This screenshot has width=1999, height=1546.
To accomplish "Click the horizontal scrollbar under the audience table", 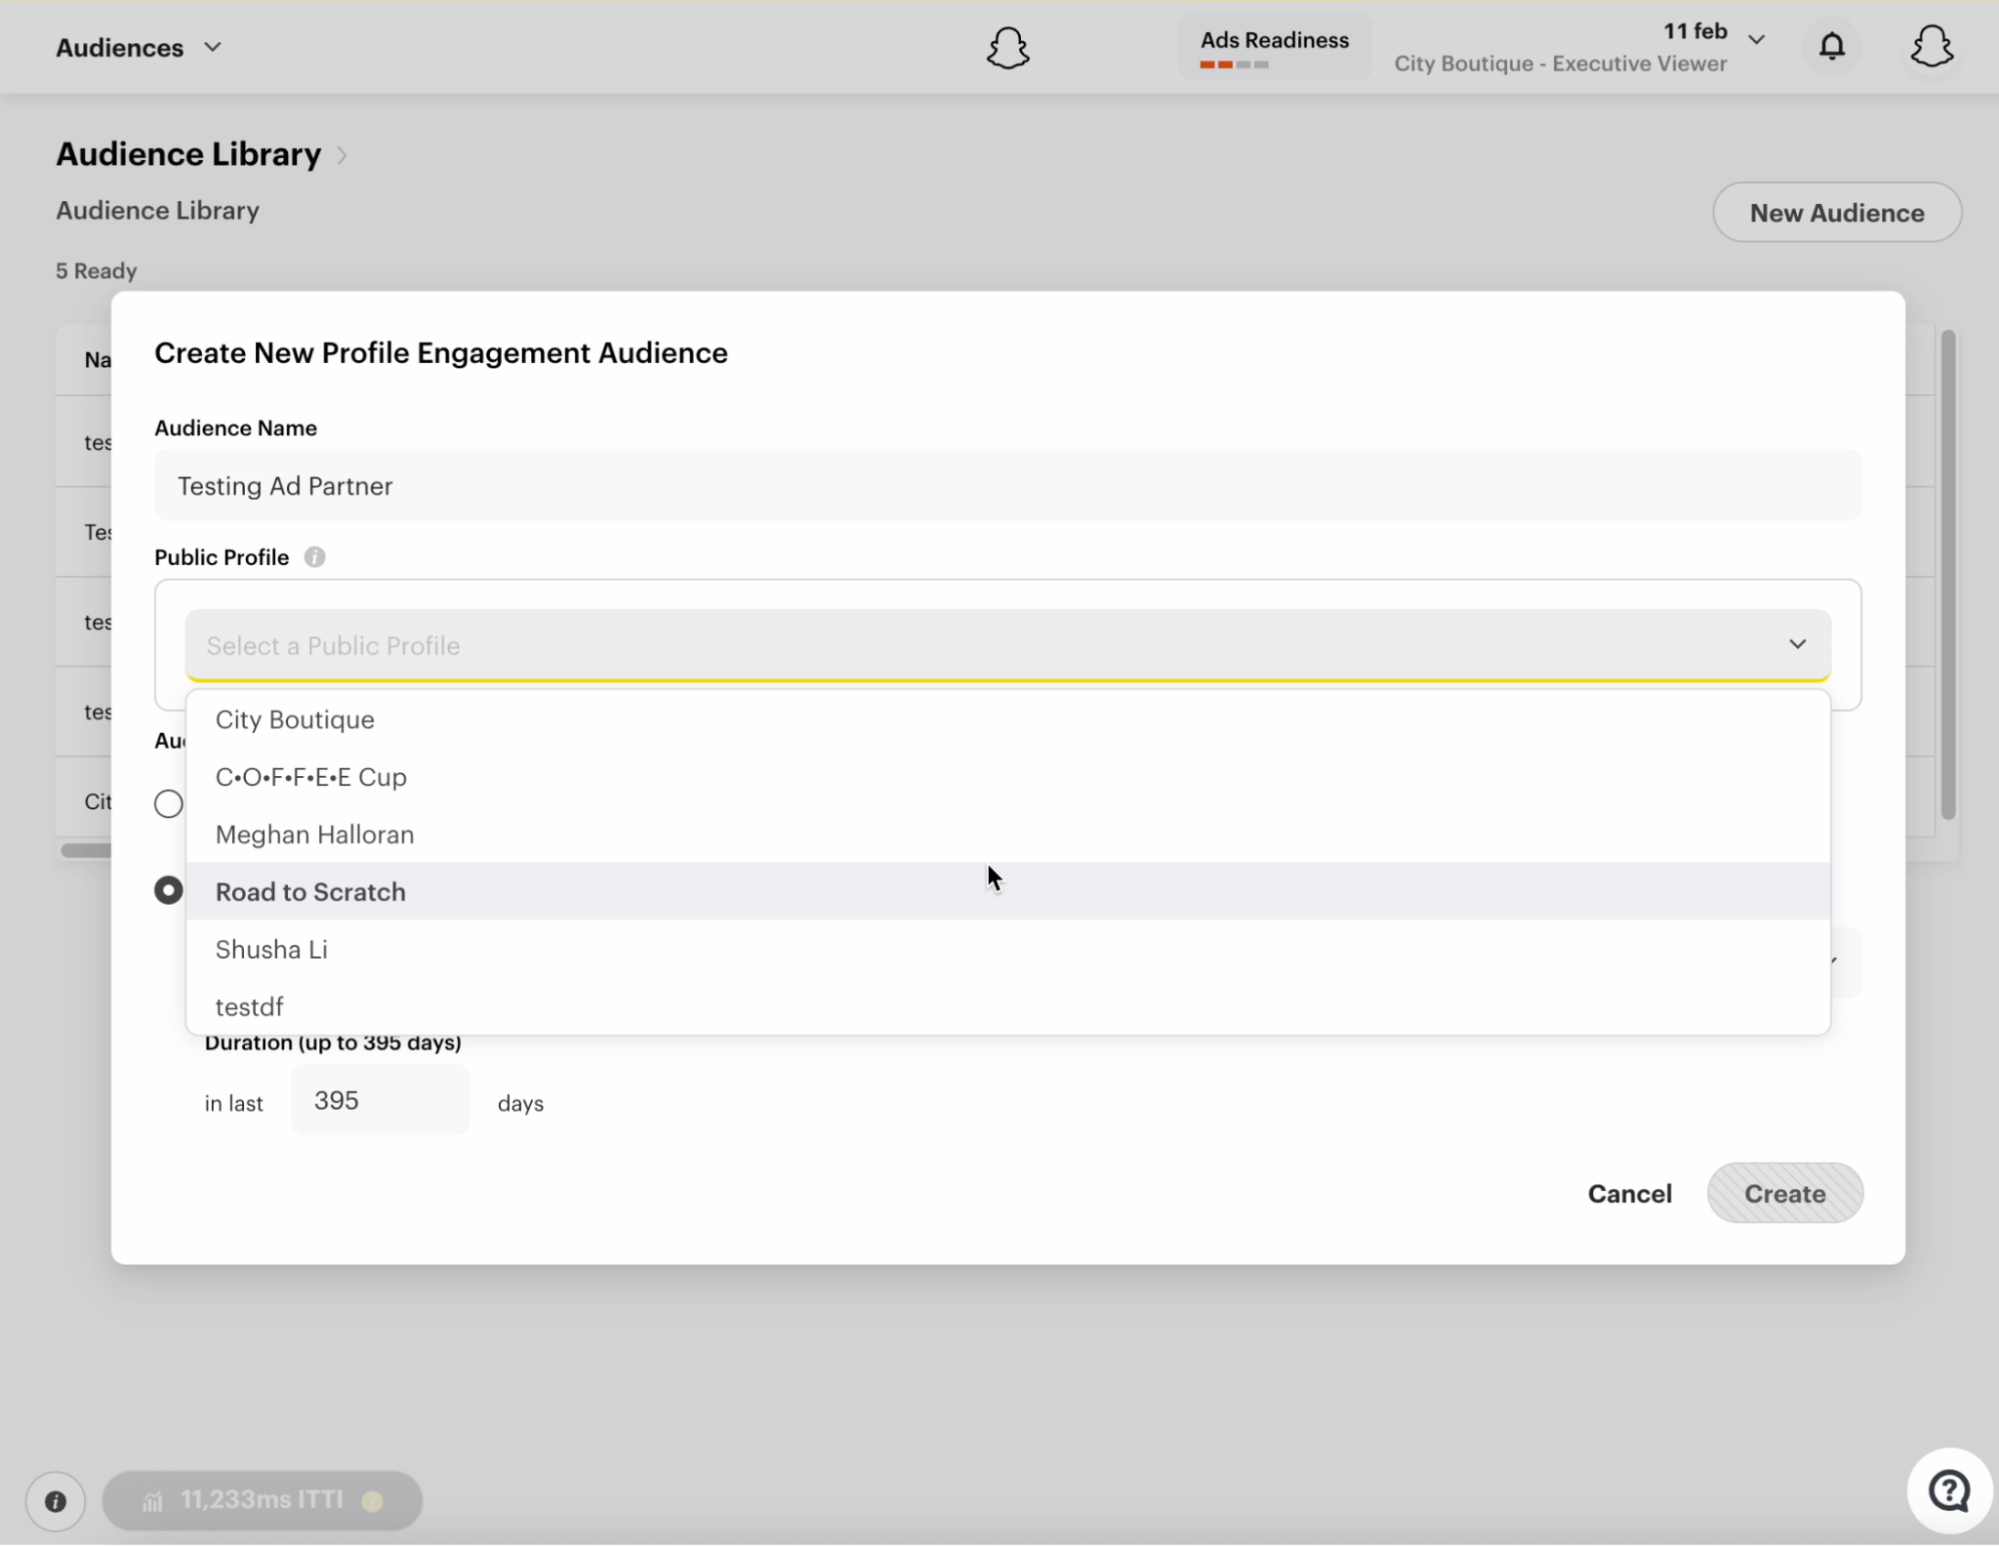I will [86, 850].
